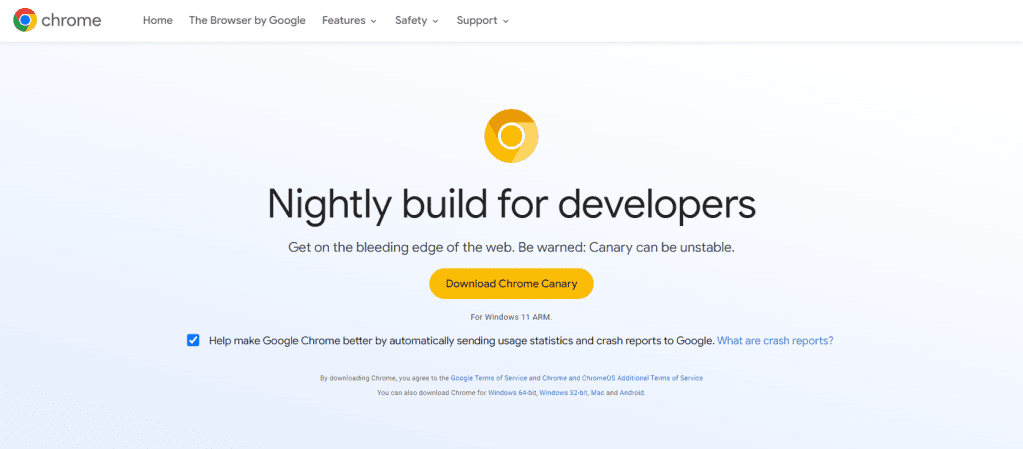View Chrome and ChromeOS Additional Terms of Service
1023x449 pixels.
622,378
